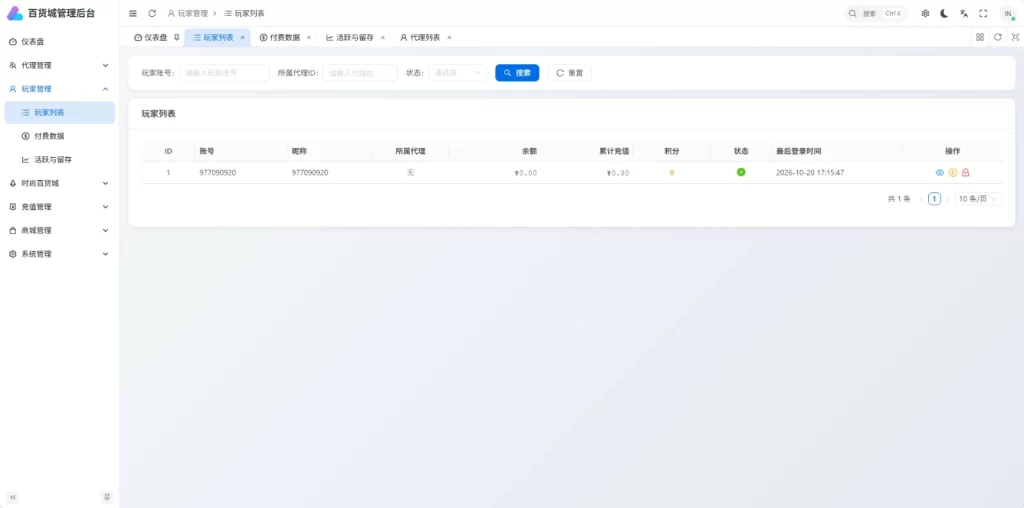Expand the 商城管理 sidebar menu
Screen dimensions: 1024x508
(60, 230)
